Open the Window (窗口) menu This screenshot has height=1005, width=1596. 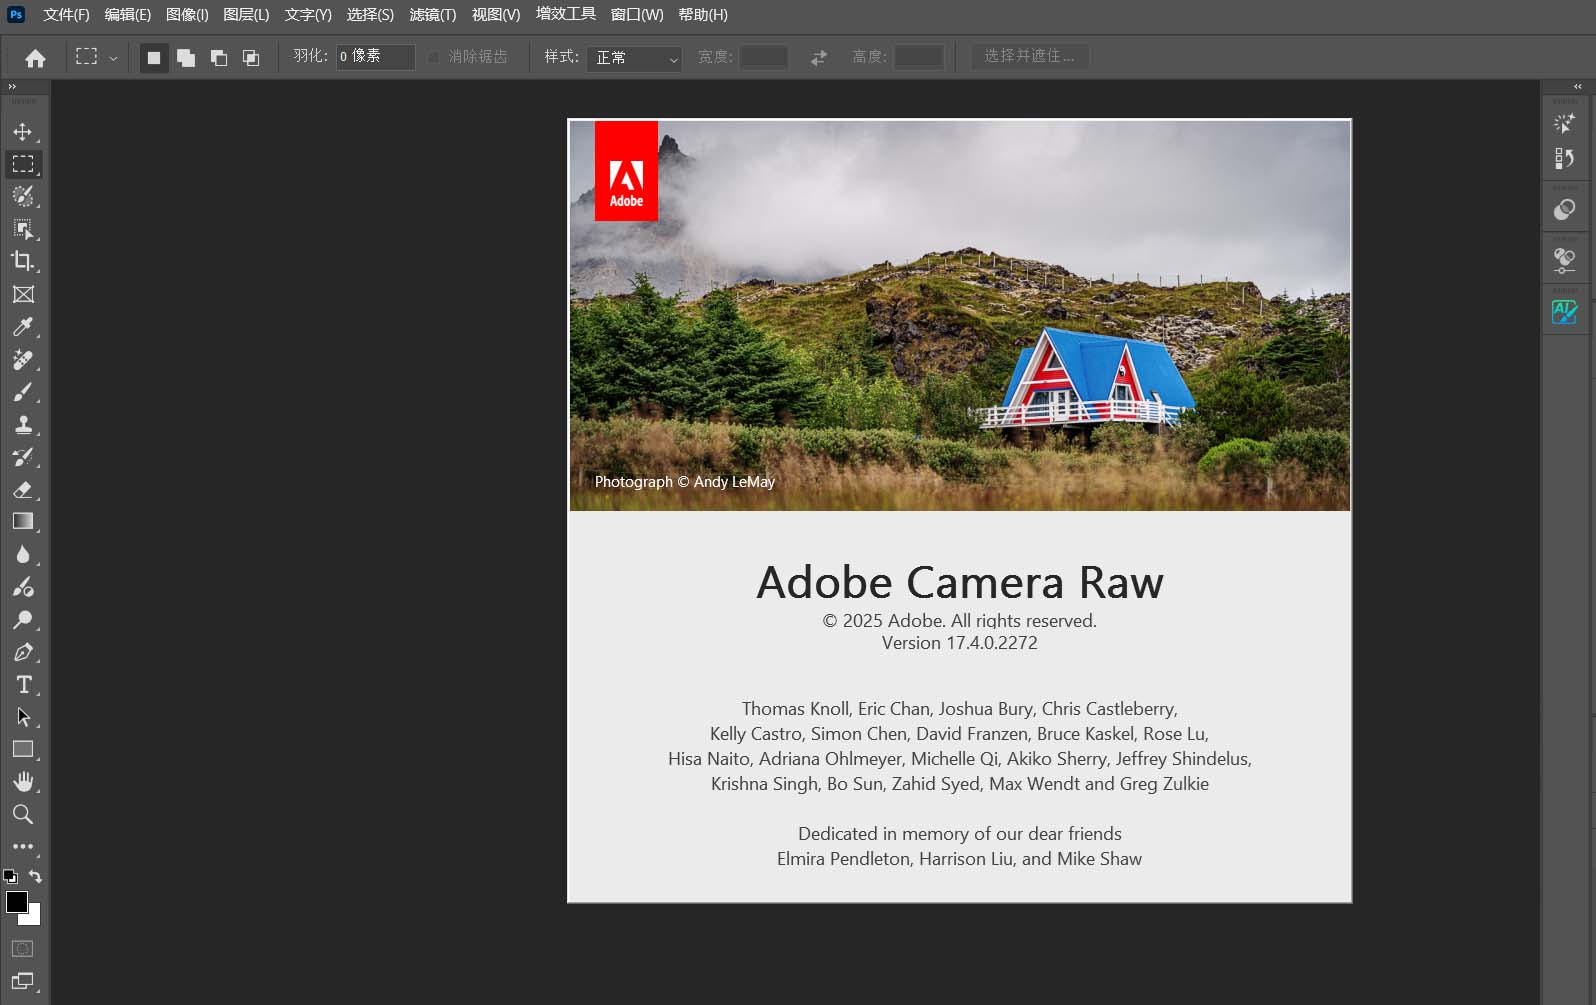point(637,15)
